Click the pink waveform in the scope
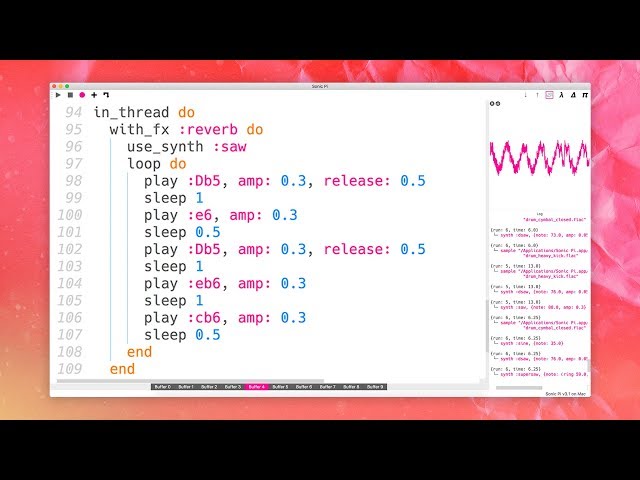Screen dimensions: 640x480 [539, 158]
